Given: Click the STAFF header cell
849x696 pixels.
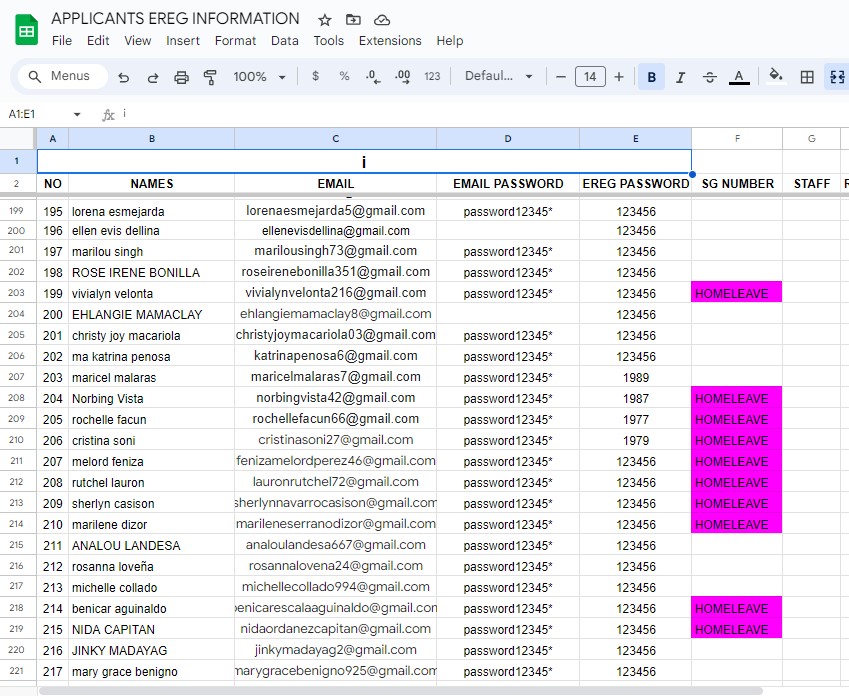Looking at the screenshot, I should 812,184.
